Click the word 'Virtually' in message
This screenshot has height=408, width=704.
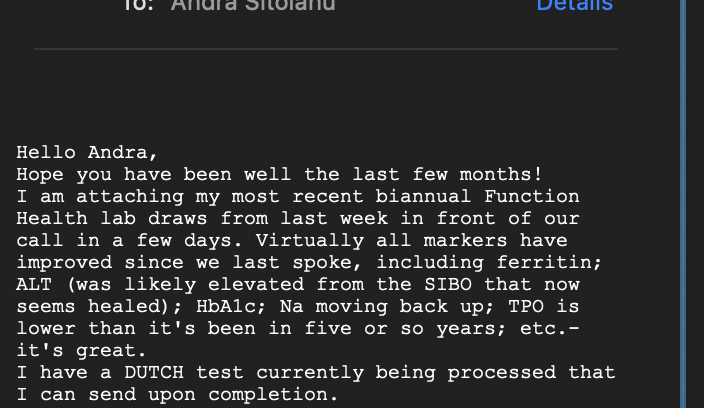click(x=310, y=240)
